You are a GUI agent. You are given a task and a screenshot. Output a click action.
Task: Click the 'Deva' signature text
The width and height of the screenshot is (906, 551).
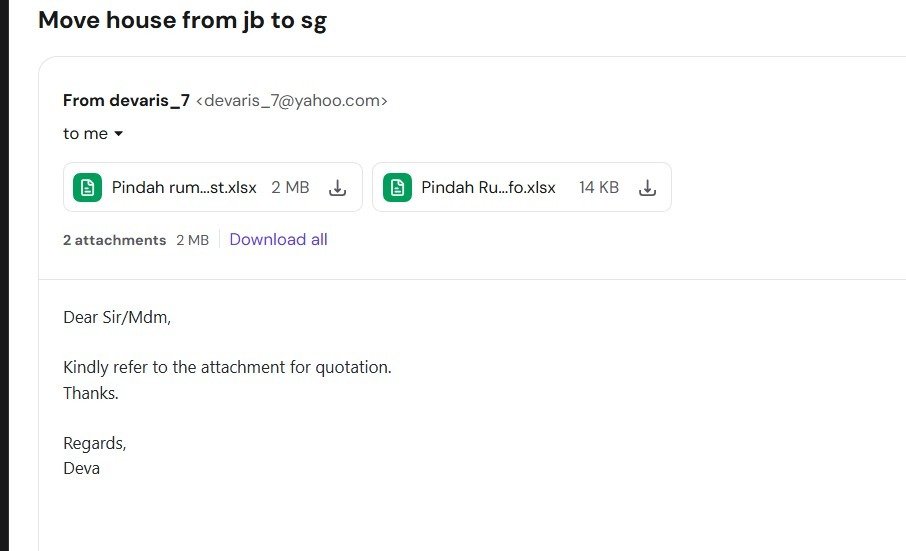click(x=81, y=468)
